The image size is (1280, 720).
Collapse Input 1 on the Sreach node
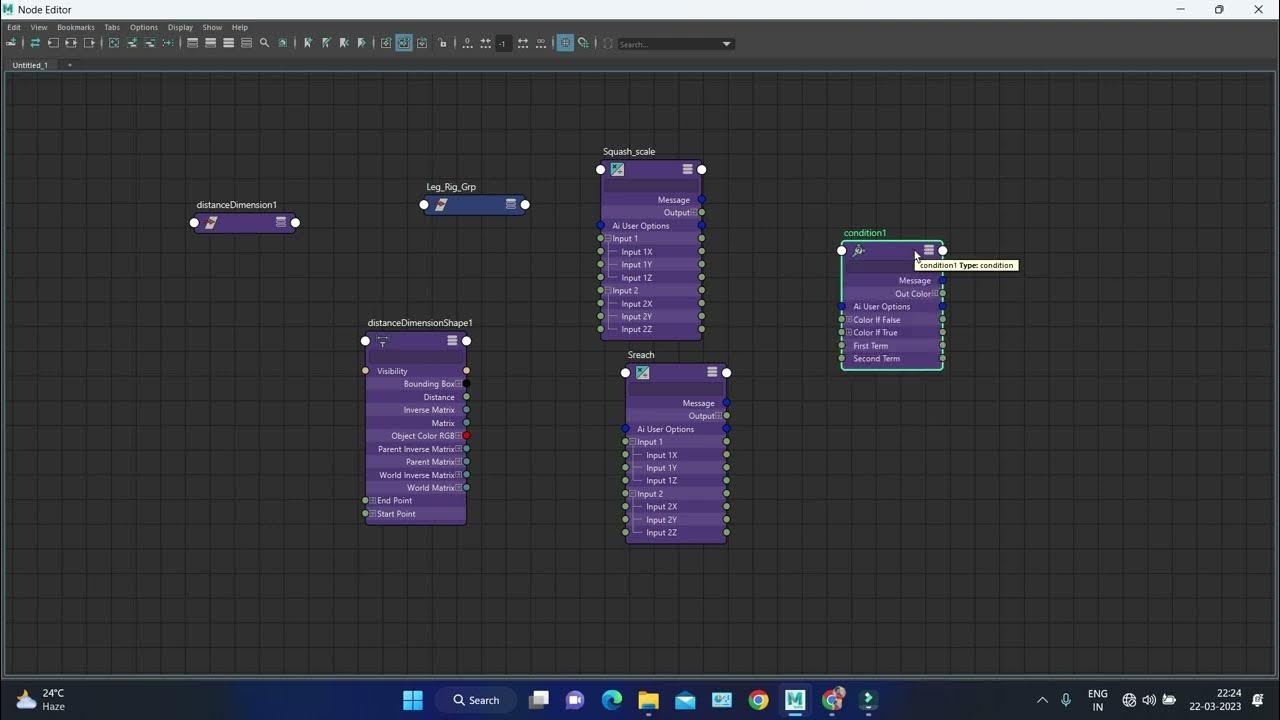[x=633, y=442]
